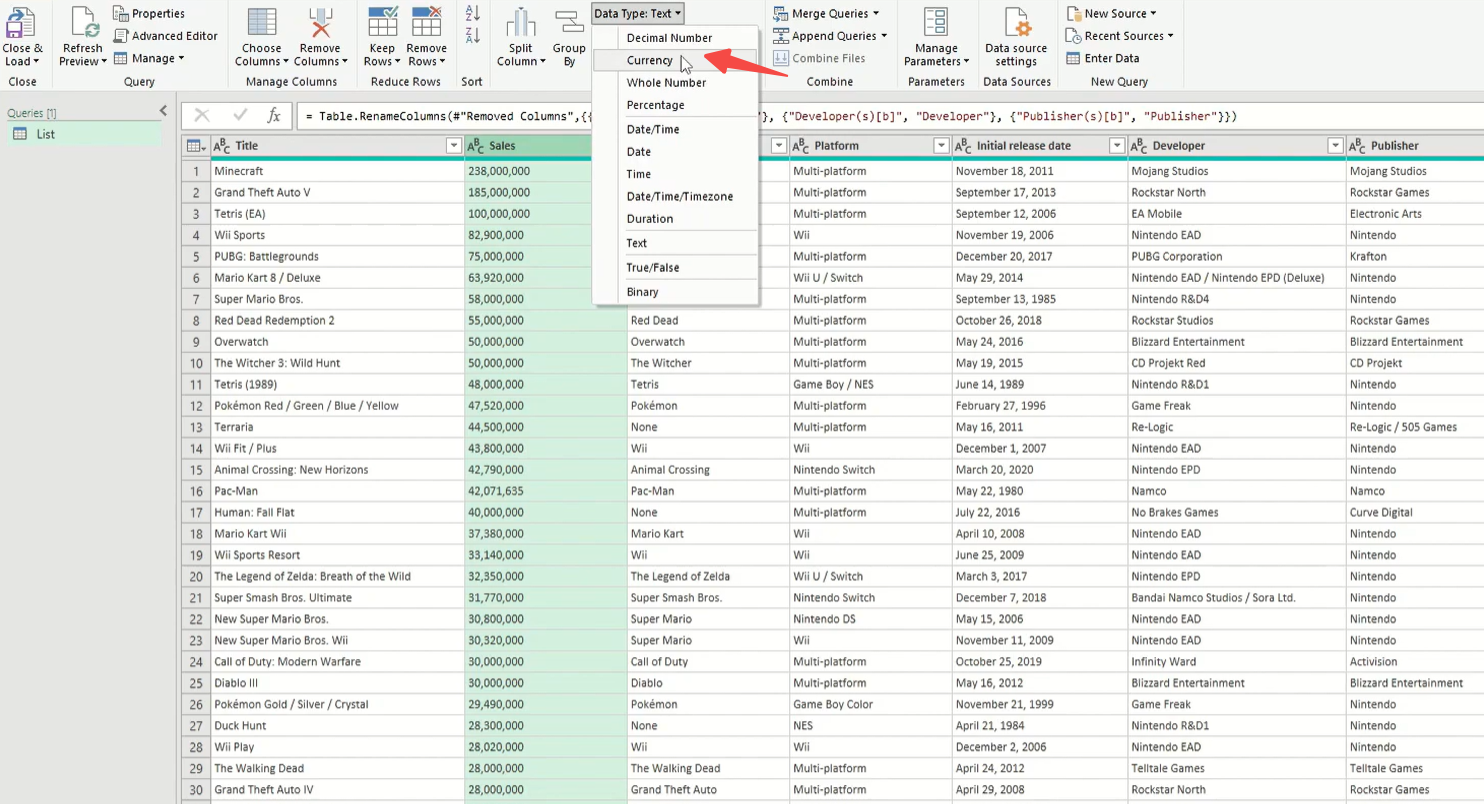Open the Data Type: Text dropdown
1484x804 pixels.
pos(638,13)
